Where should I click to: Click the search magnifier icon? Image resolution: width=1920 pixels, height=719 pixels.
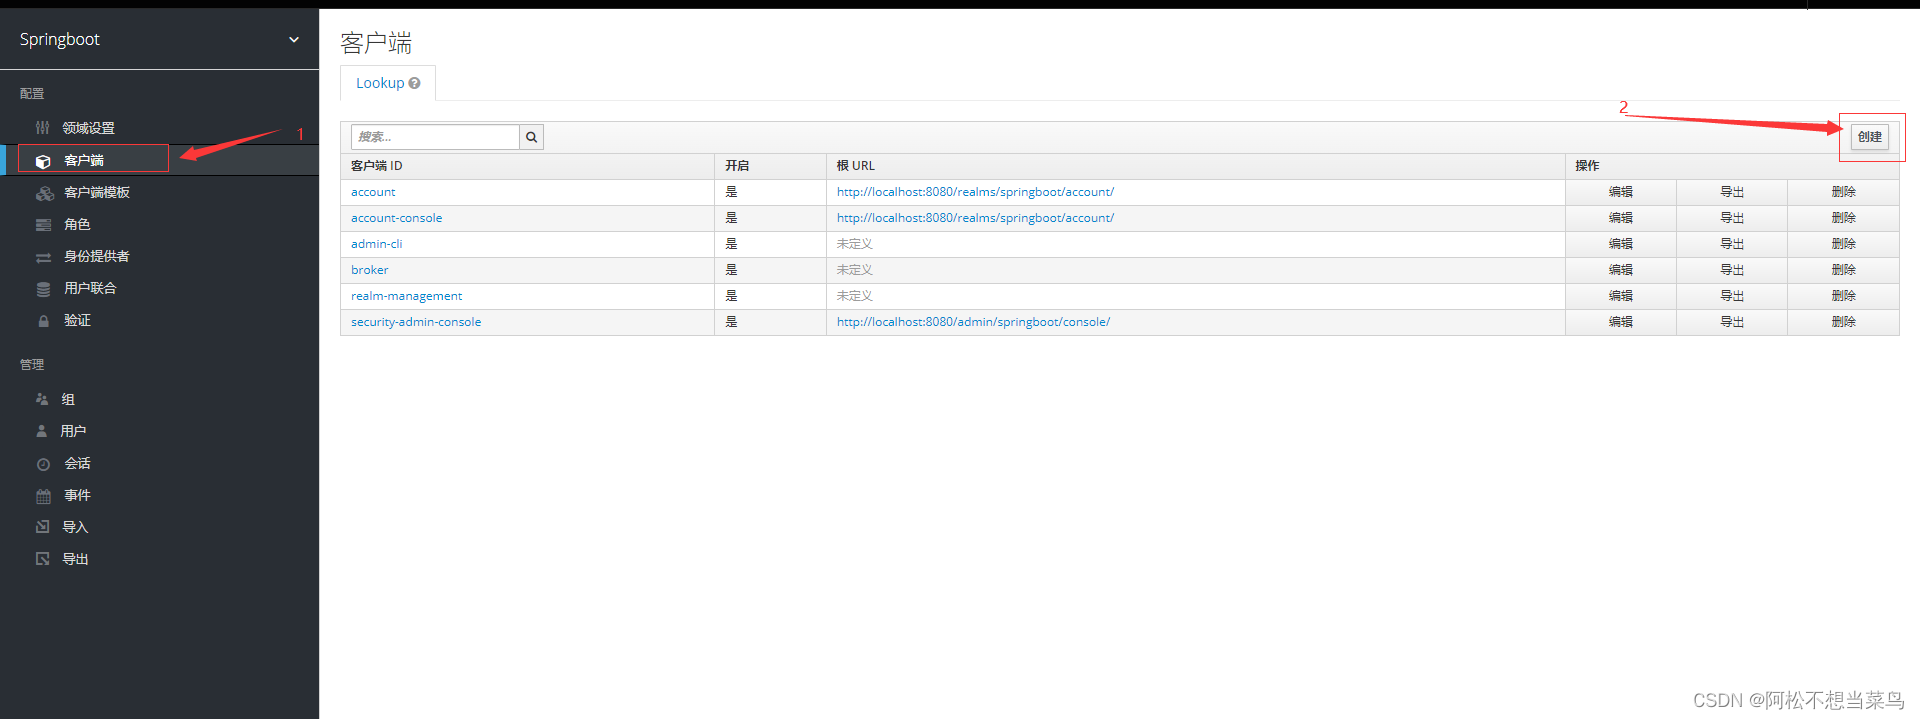coord(532,137)
